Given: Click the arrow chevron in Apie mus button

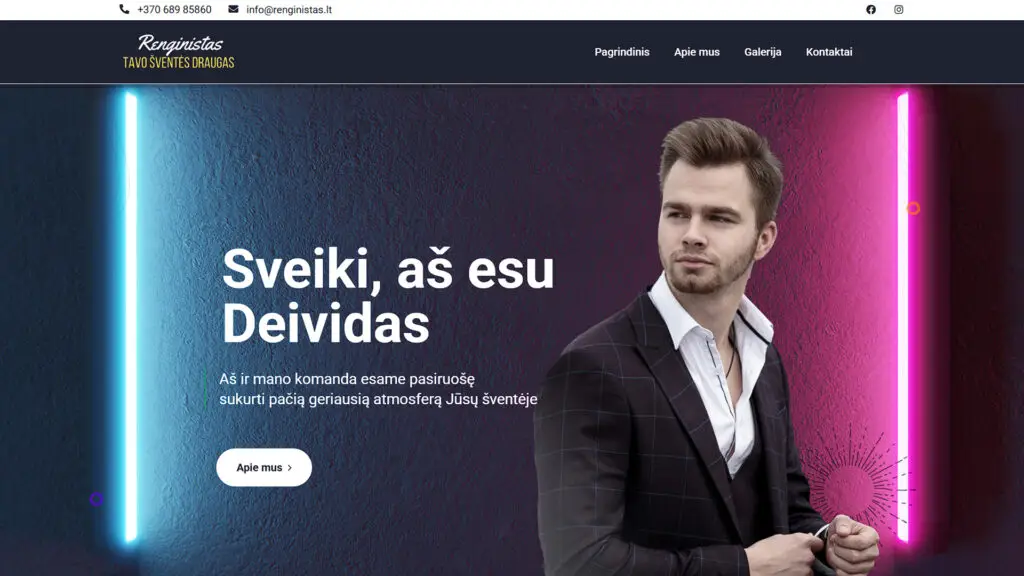Looking at the screenshot, I should point(290,468).
